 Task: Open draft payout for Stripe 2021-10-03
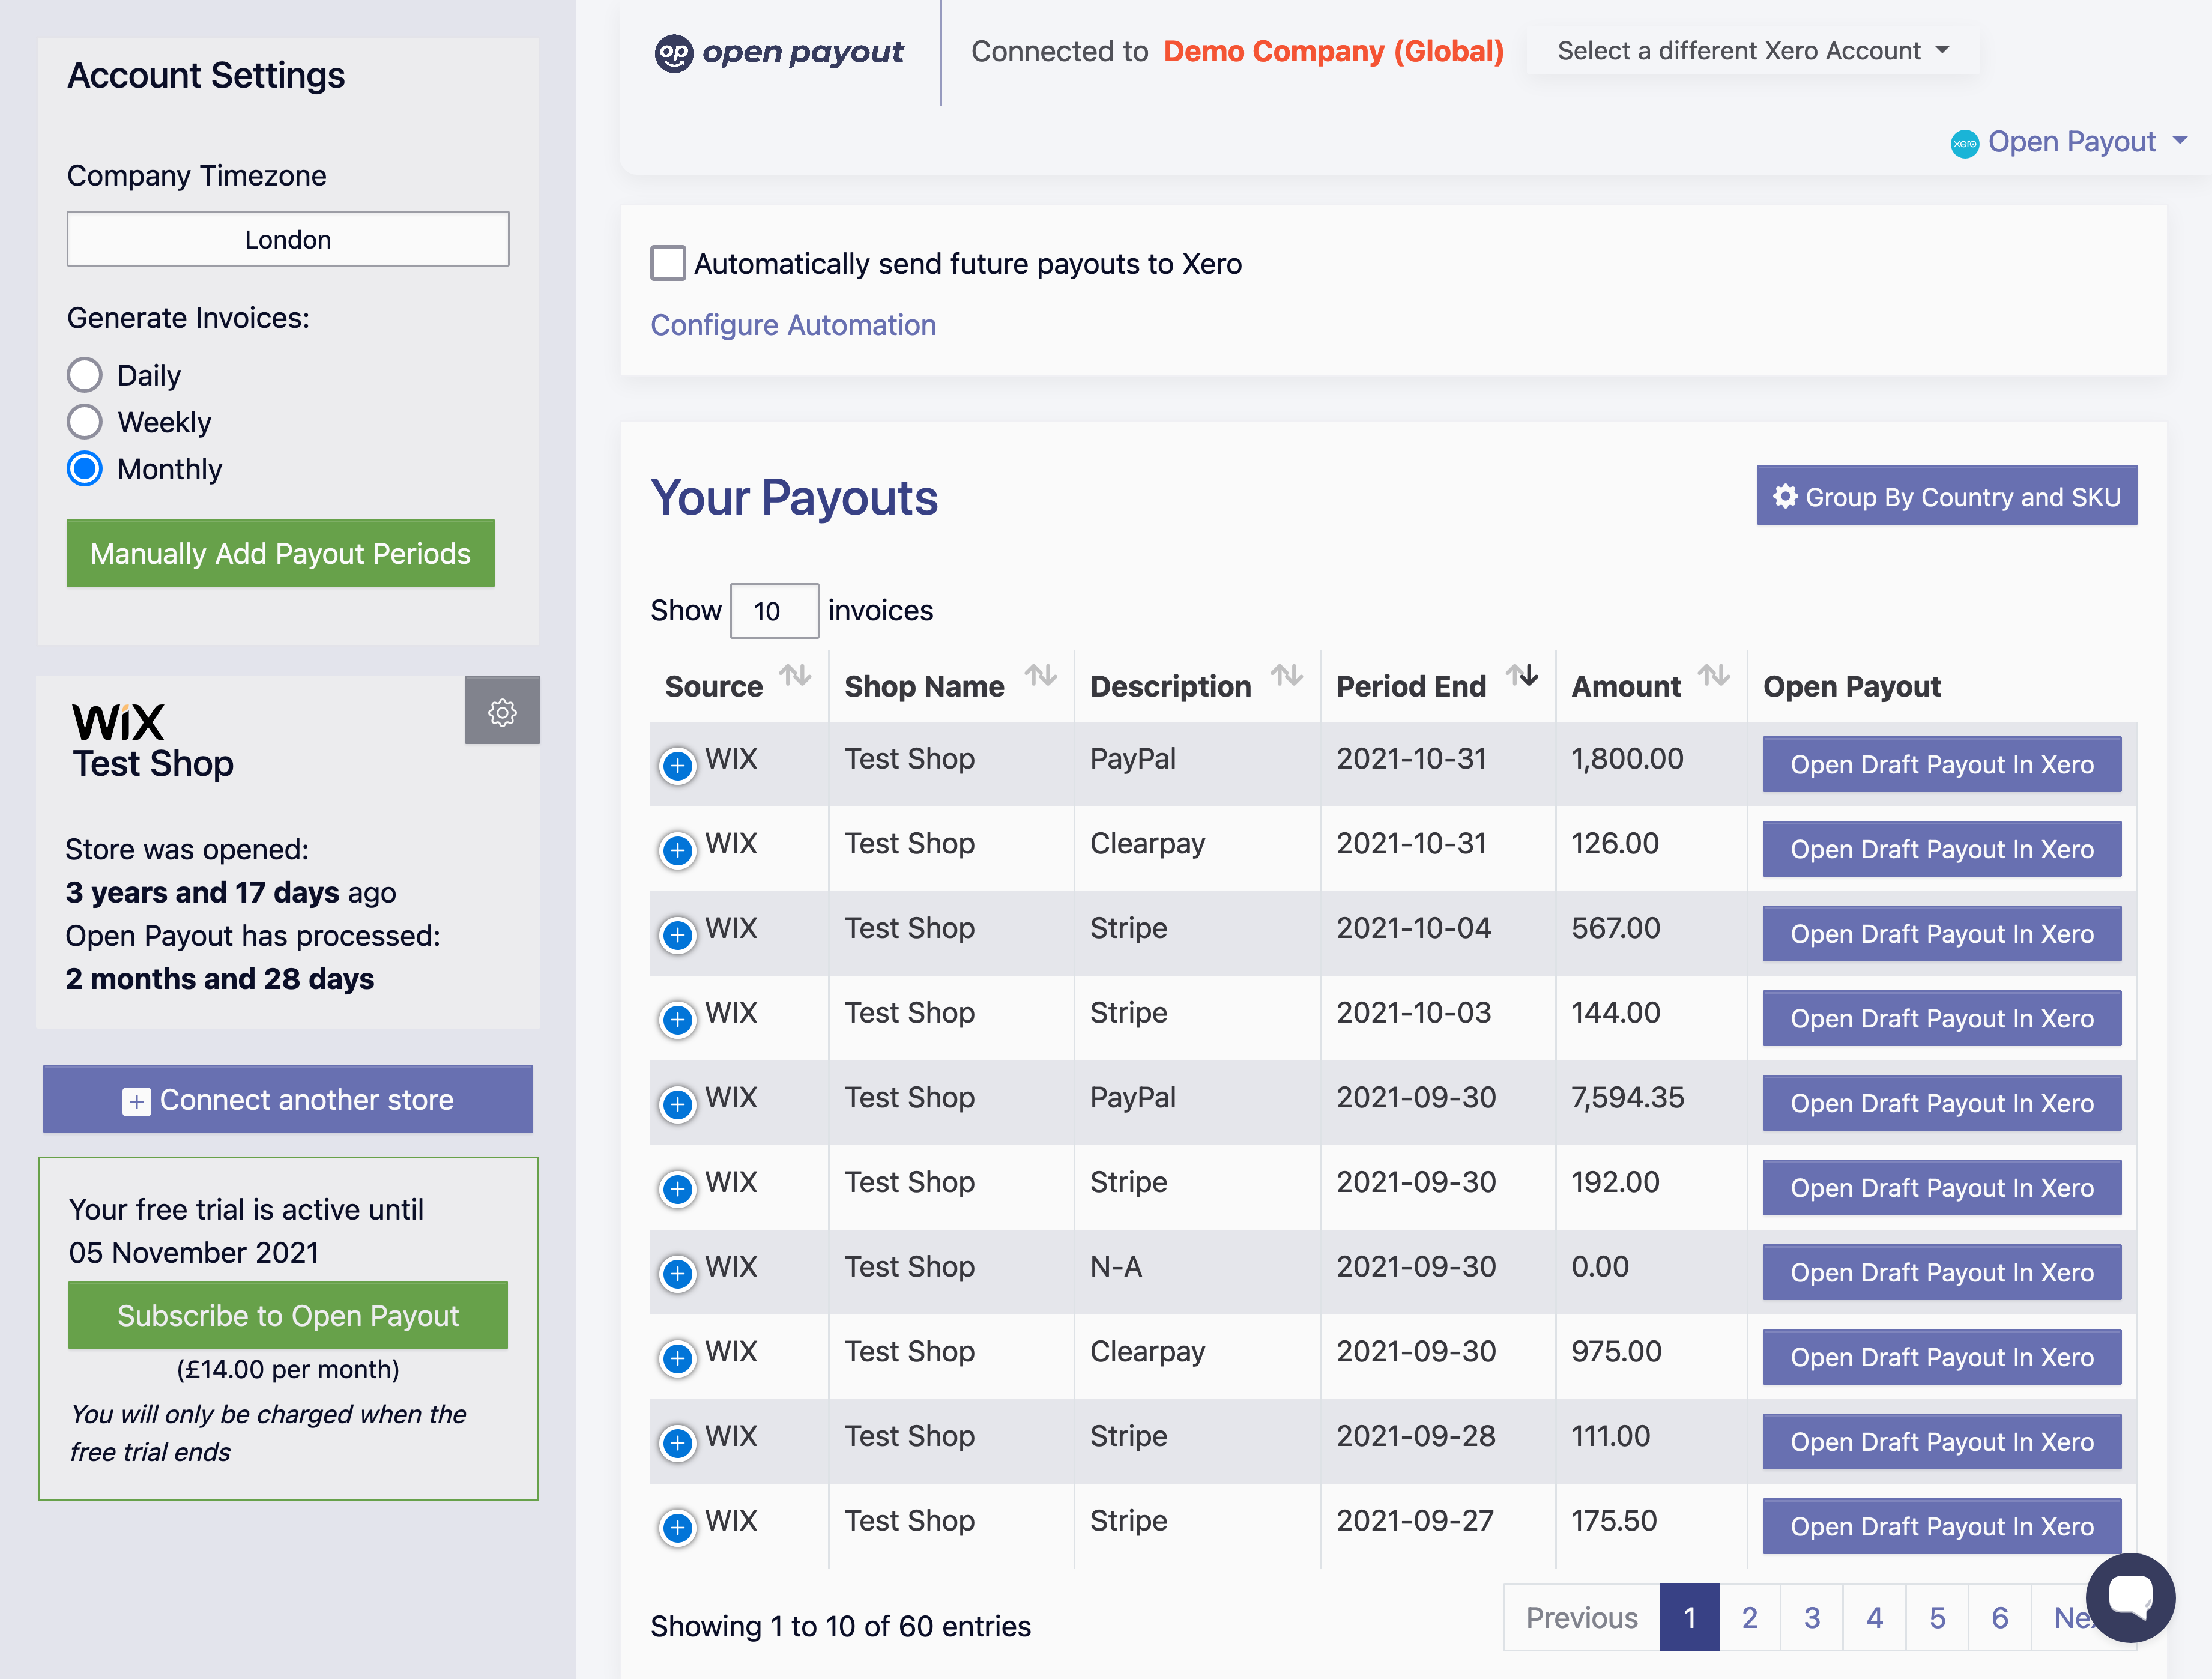point(1942,1019)
